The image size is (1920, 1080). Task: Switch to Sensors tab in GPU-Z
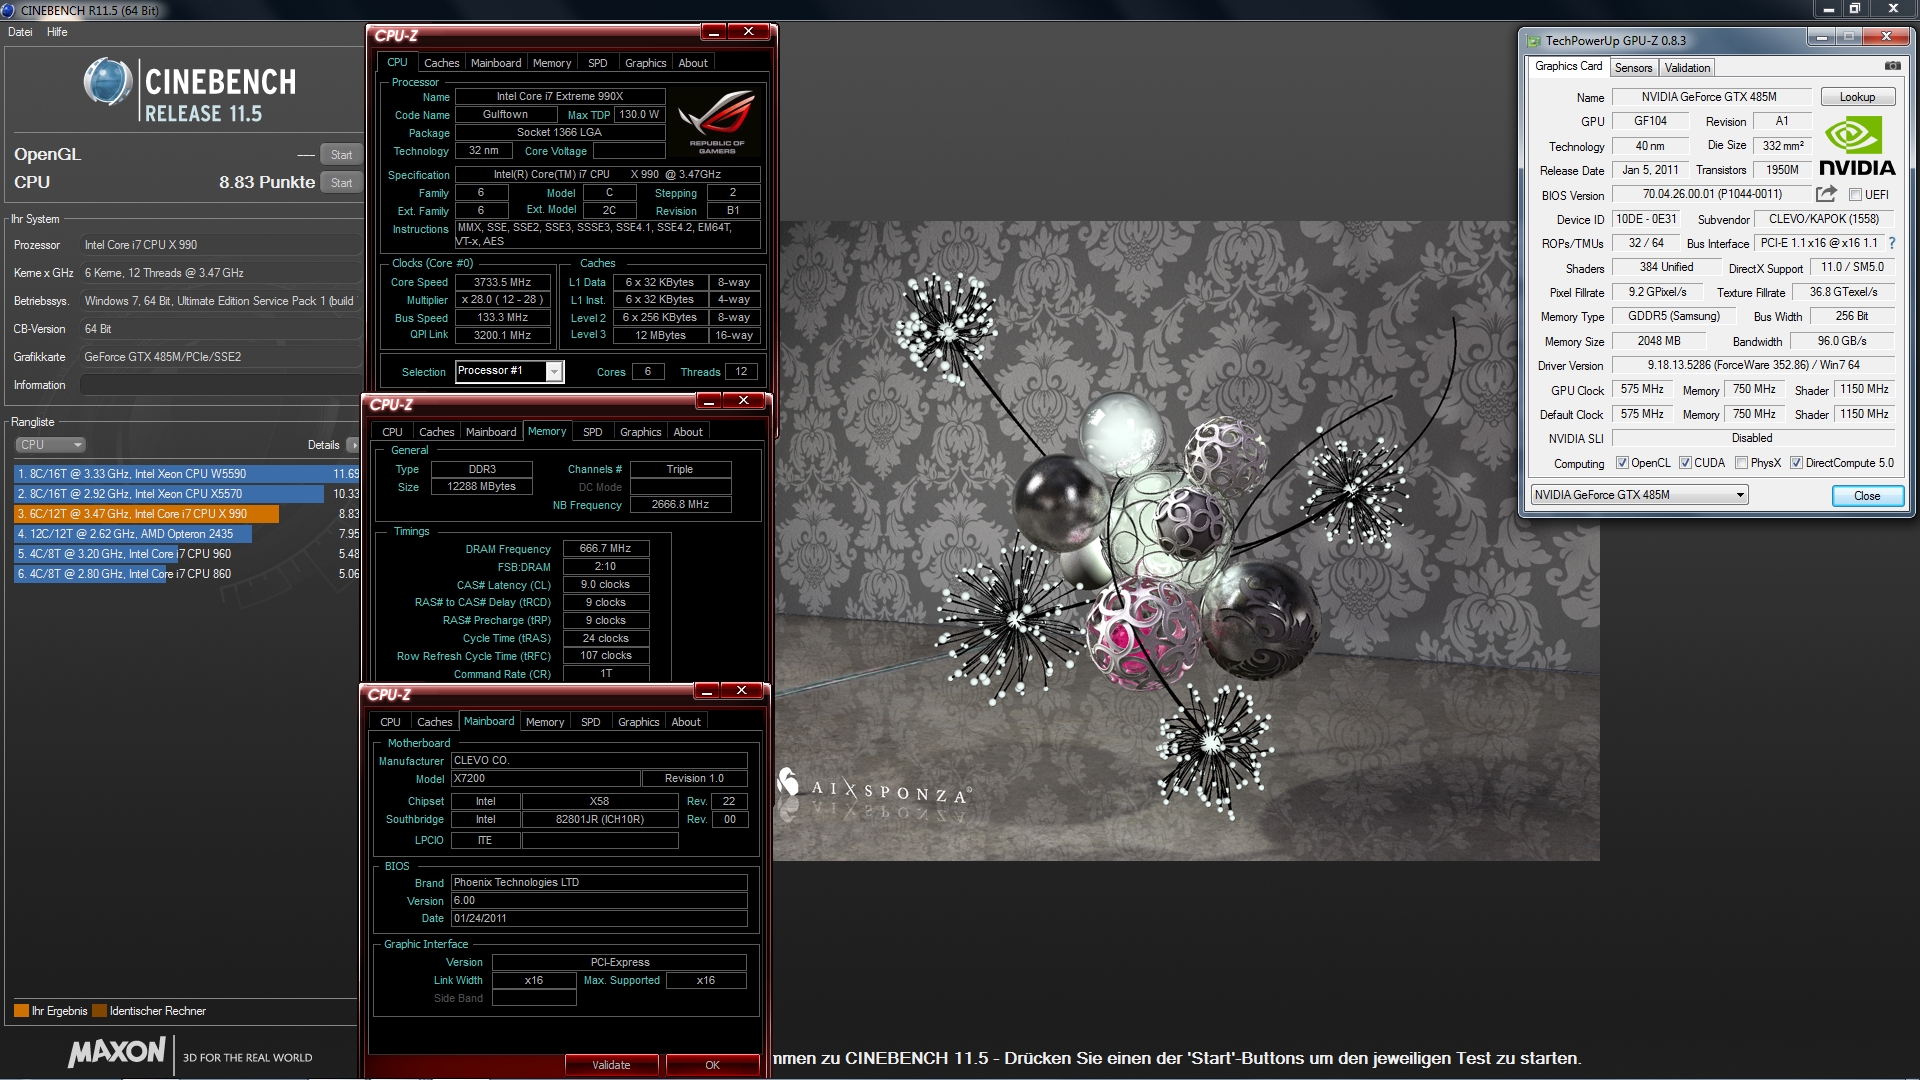pyautogui.click(x=1633, y=68)
